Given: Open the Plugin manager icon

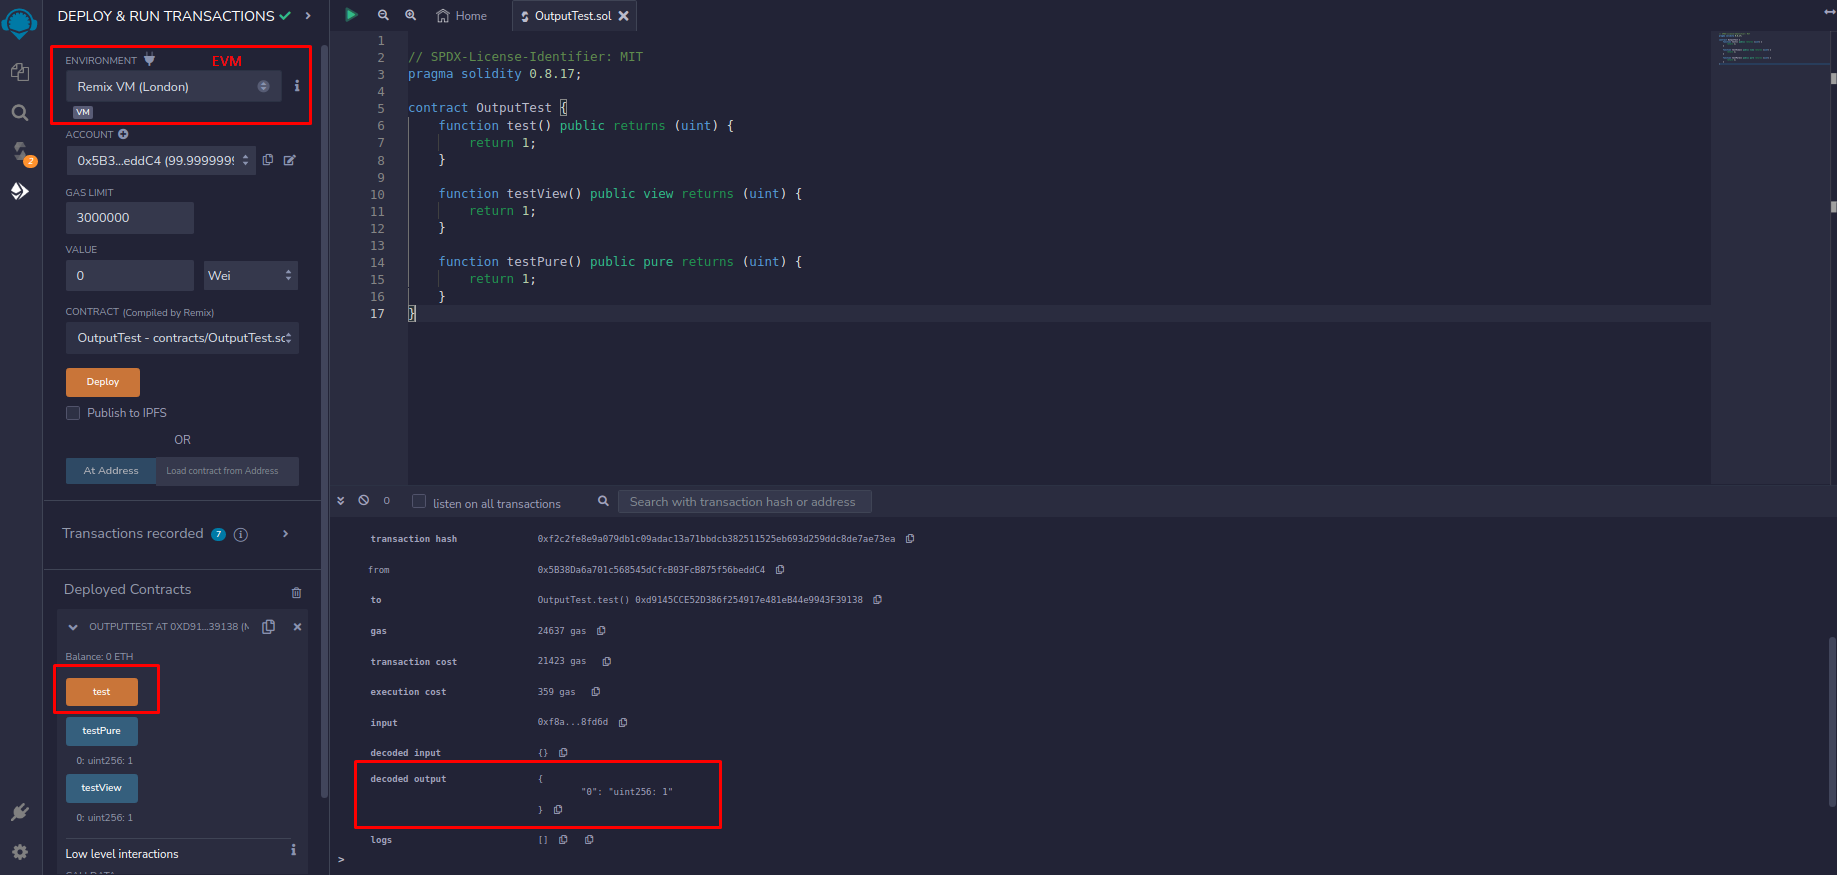Looking at the screenshot, I should [x=19, y=812].
